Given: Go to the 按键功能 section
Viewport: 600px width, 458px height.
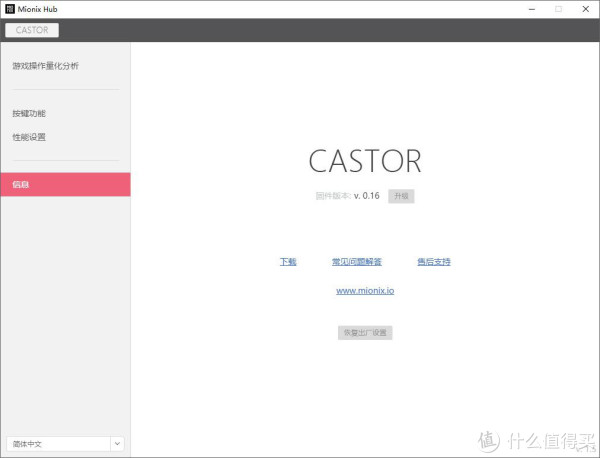Looking at the screenshot, I should pos(29,113).
